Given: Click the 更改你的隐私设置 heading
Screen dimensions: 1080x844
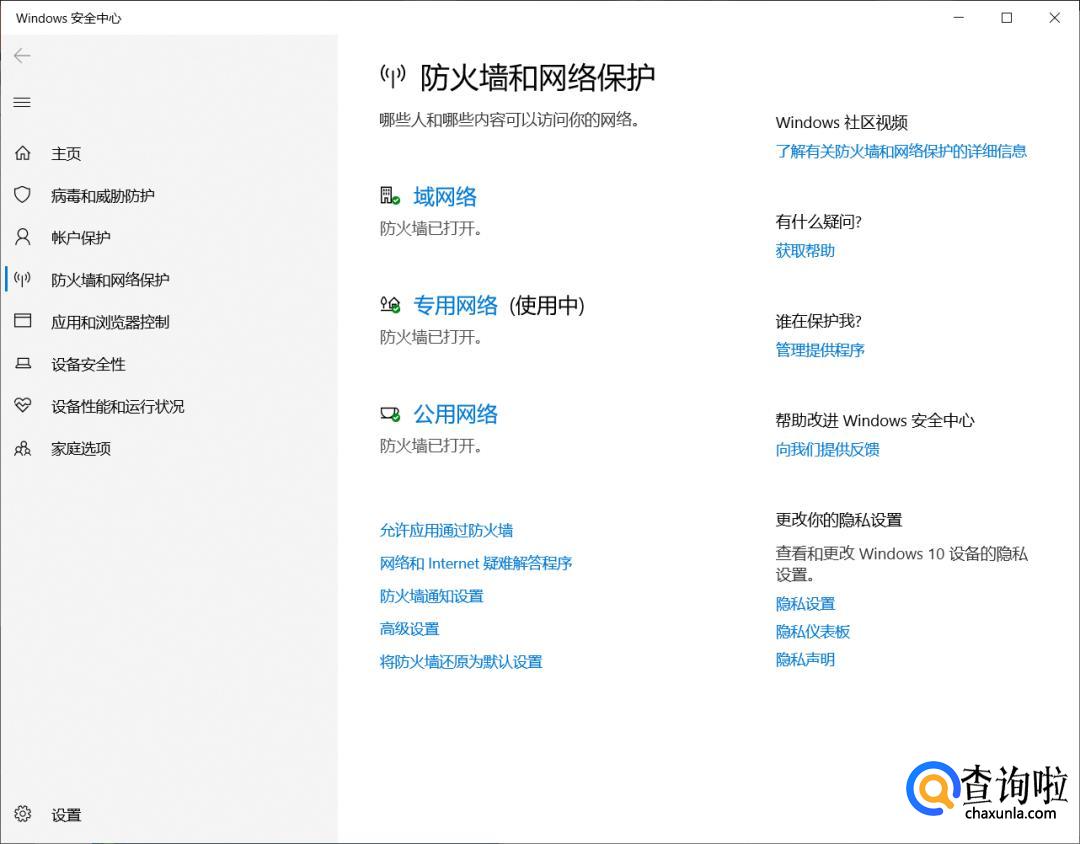Looking at the screenshot, I should click(839, 519).
